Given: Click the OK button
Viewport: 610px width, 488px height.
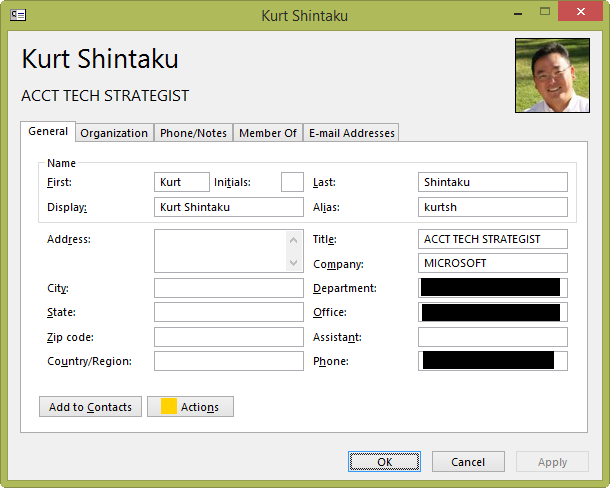Looking at the screenshot, I should (384, 462).
